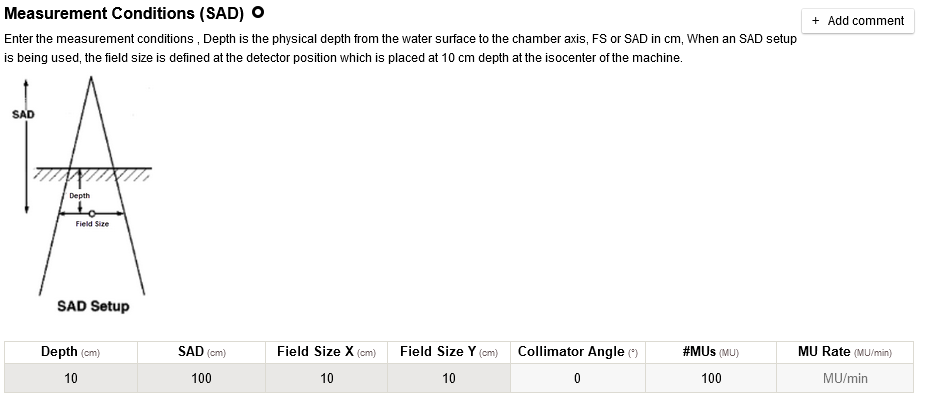Click the Field Size Y value cell

click(449, 378)
